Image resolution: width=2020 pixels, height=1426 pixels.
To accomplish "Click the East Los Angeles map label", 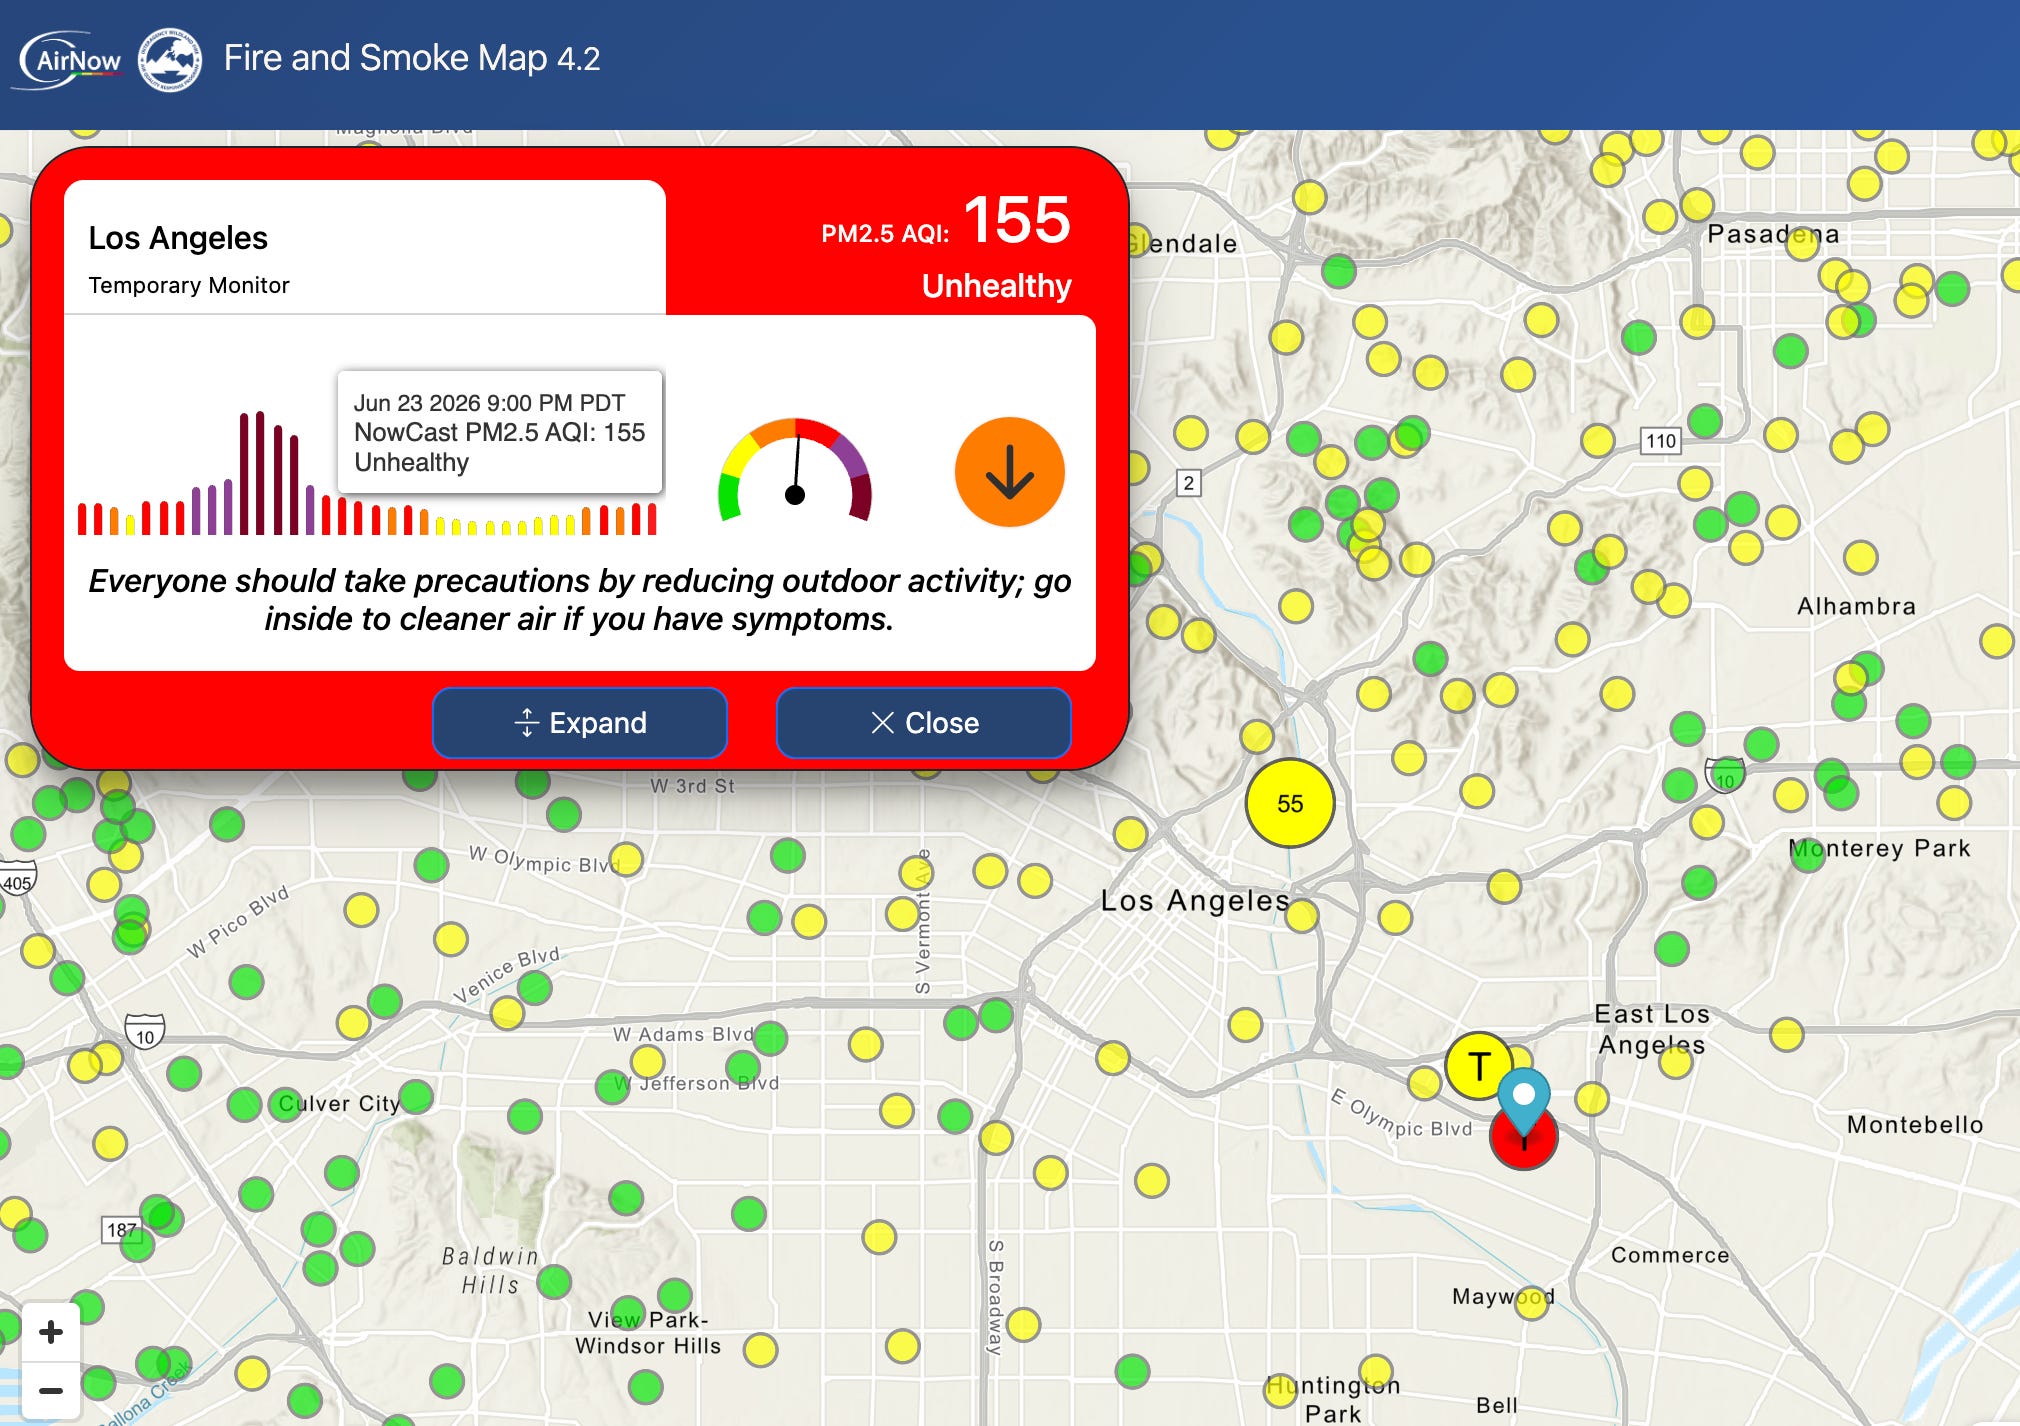I will point(1652,1029).
